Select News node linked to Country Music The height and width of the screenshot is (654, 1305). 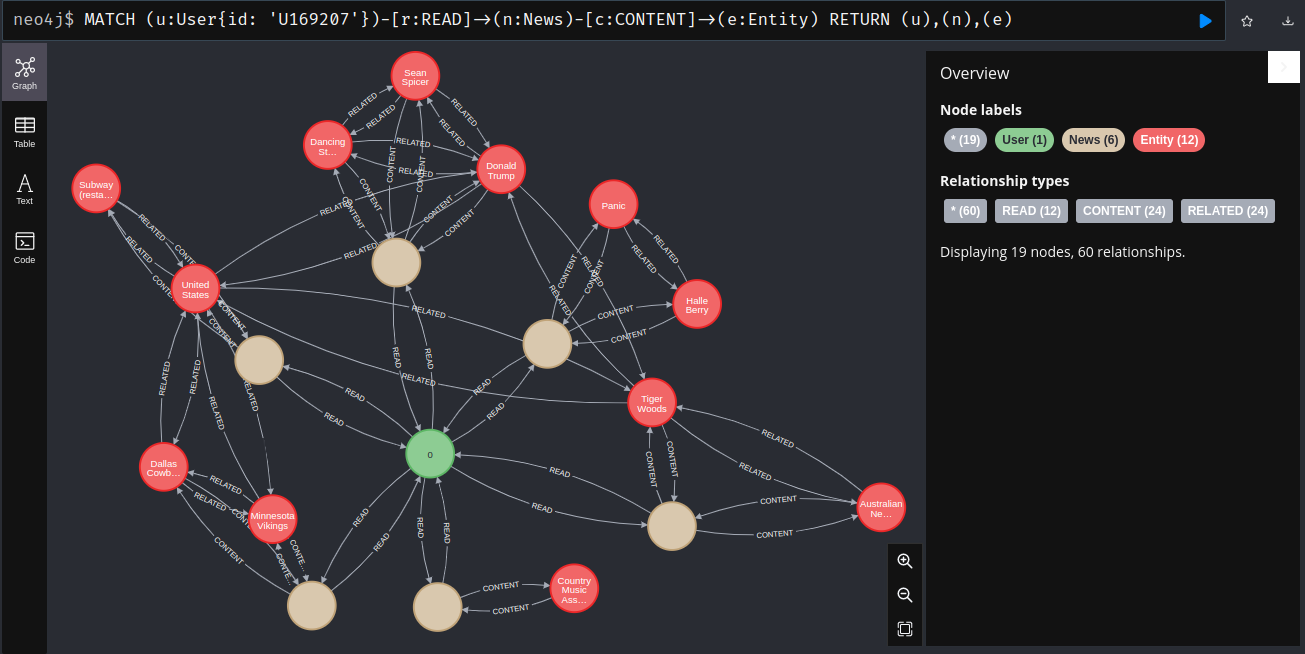437,606
